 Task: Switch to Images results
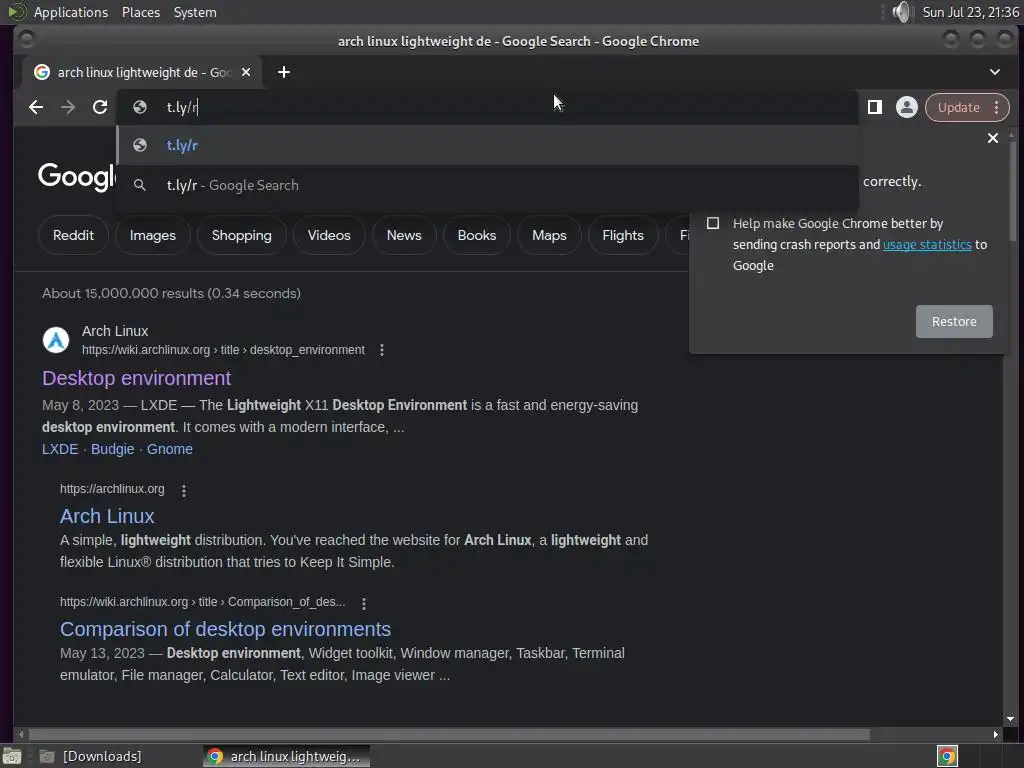tap(153, 235)
